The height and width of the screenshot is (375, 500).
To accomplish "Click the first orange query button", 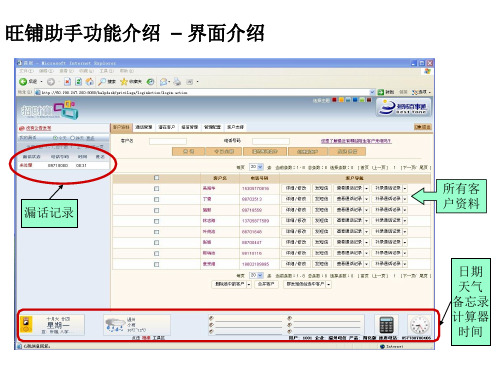I will (x=188, y=152).
